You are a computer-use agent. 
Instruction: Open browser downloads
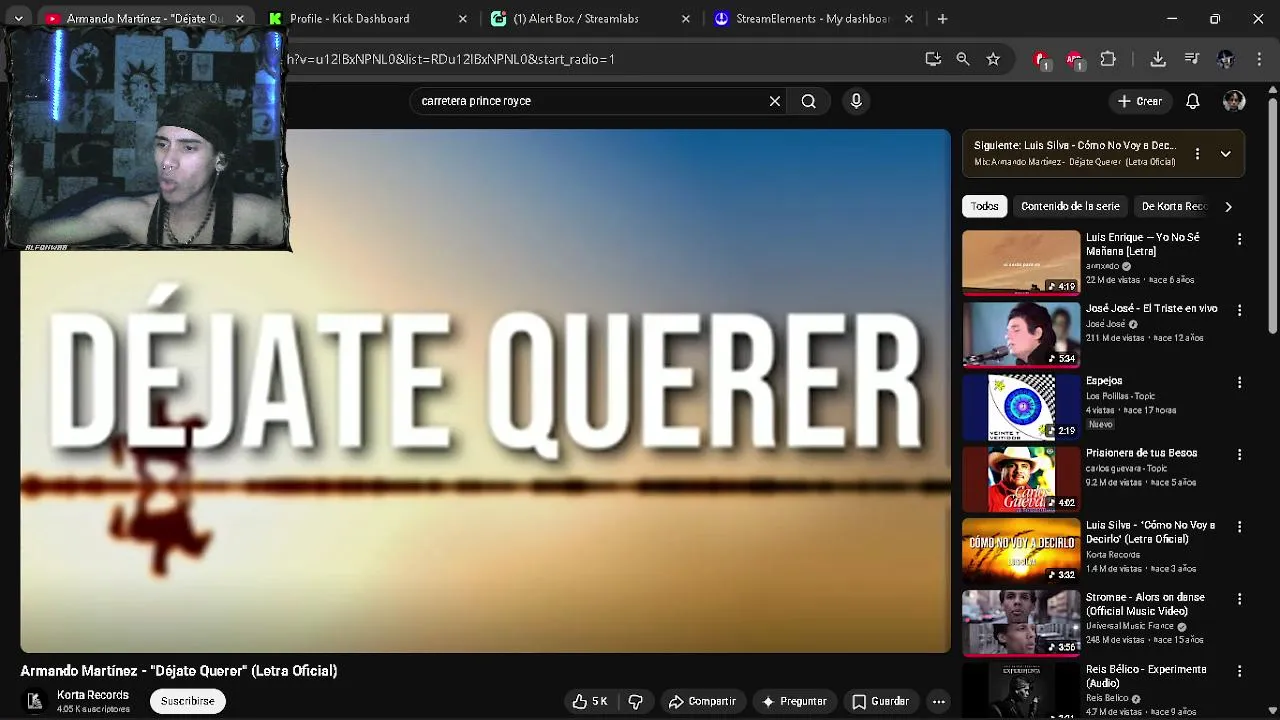1158,59
